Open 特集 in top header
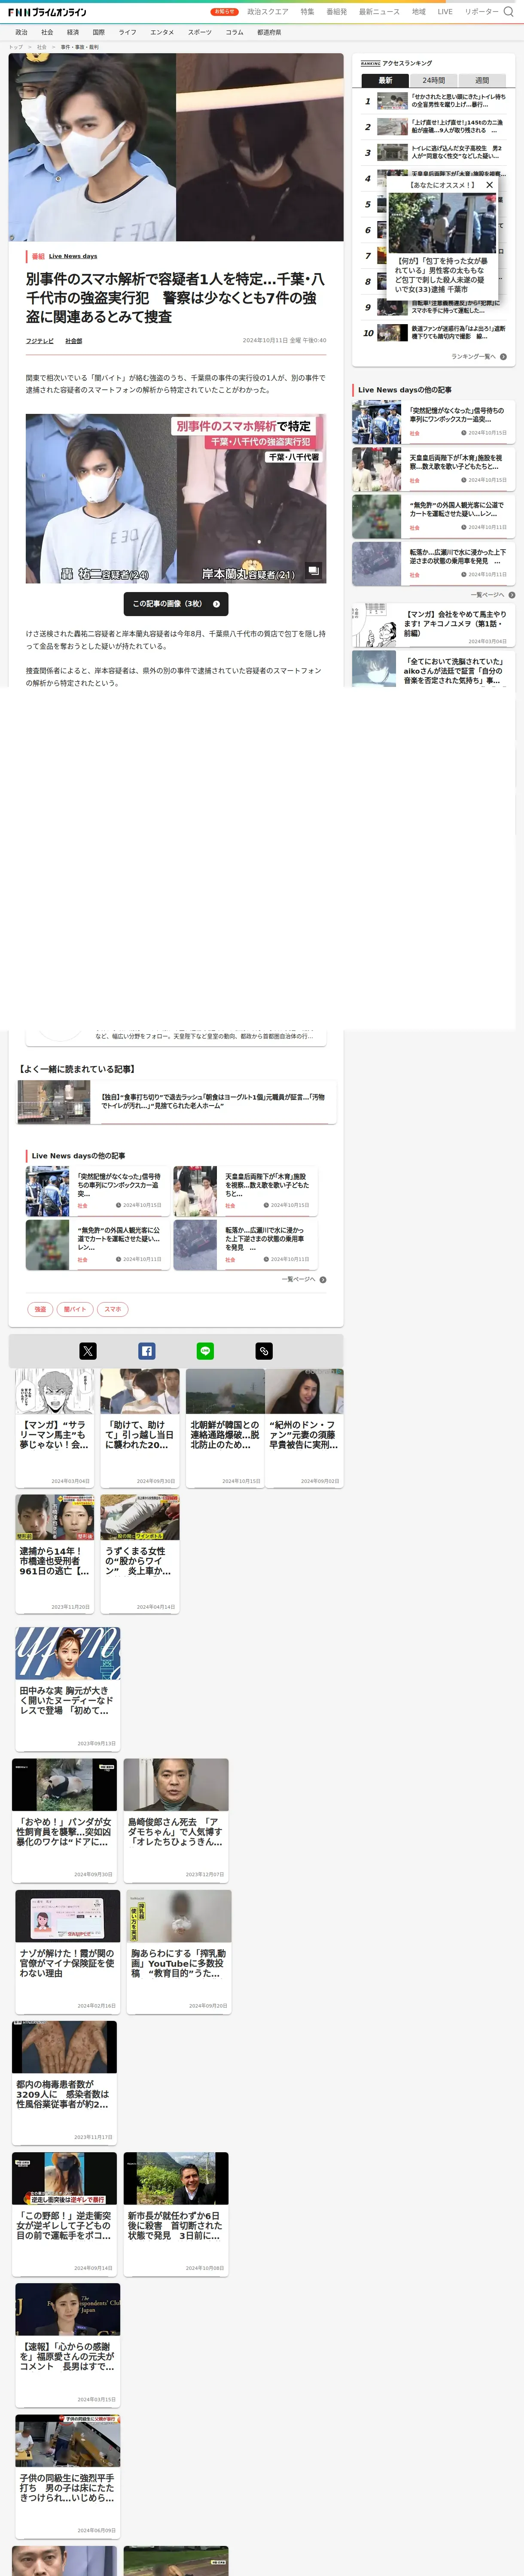This screenshot has width=524, height=2576. pyautogui.click(x=307, y=12)
